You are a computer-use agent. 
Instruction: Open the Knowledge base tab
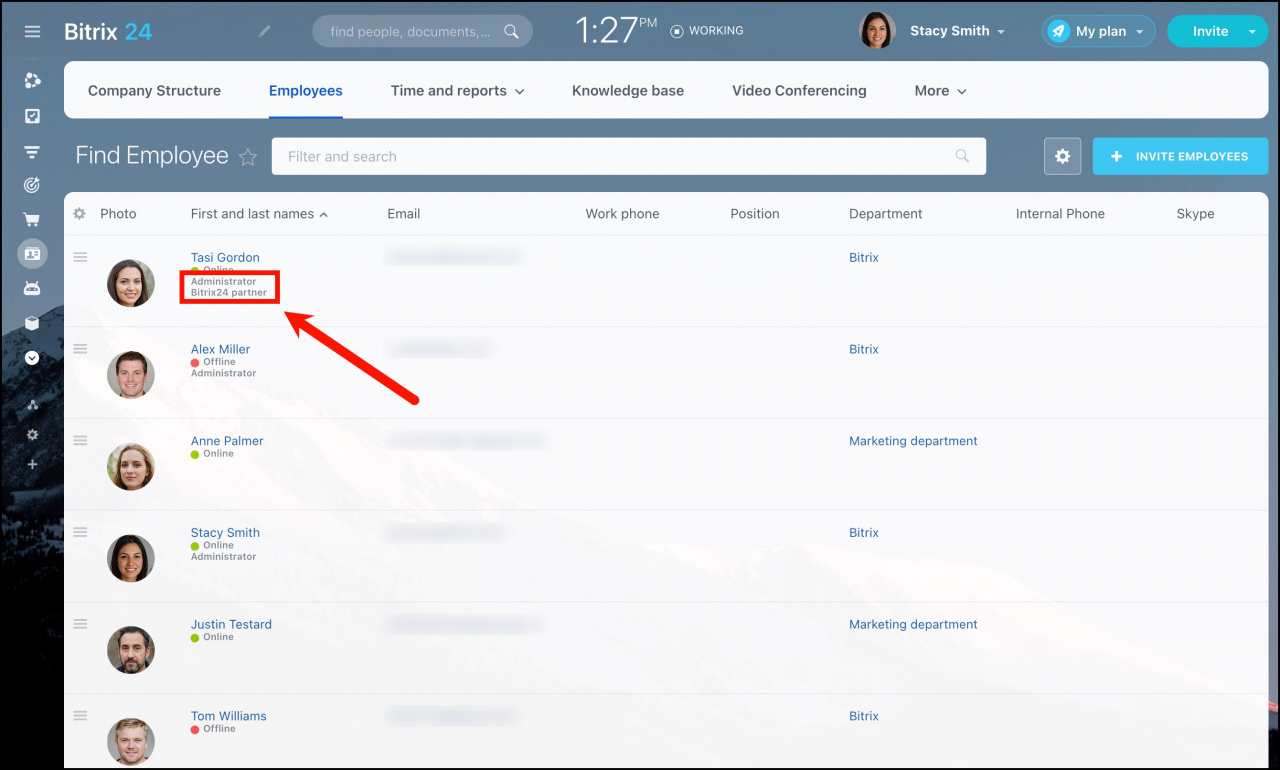pyautogui.click(x=628, y=90)
